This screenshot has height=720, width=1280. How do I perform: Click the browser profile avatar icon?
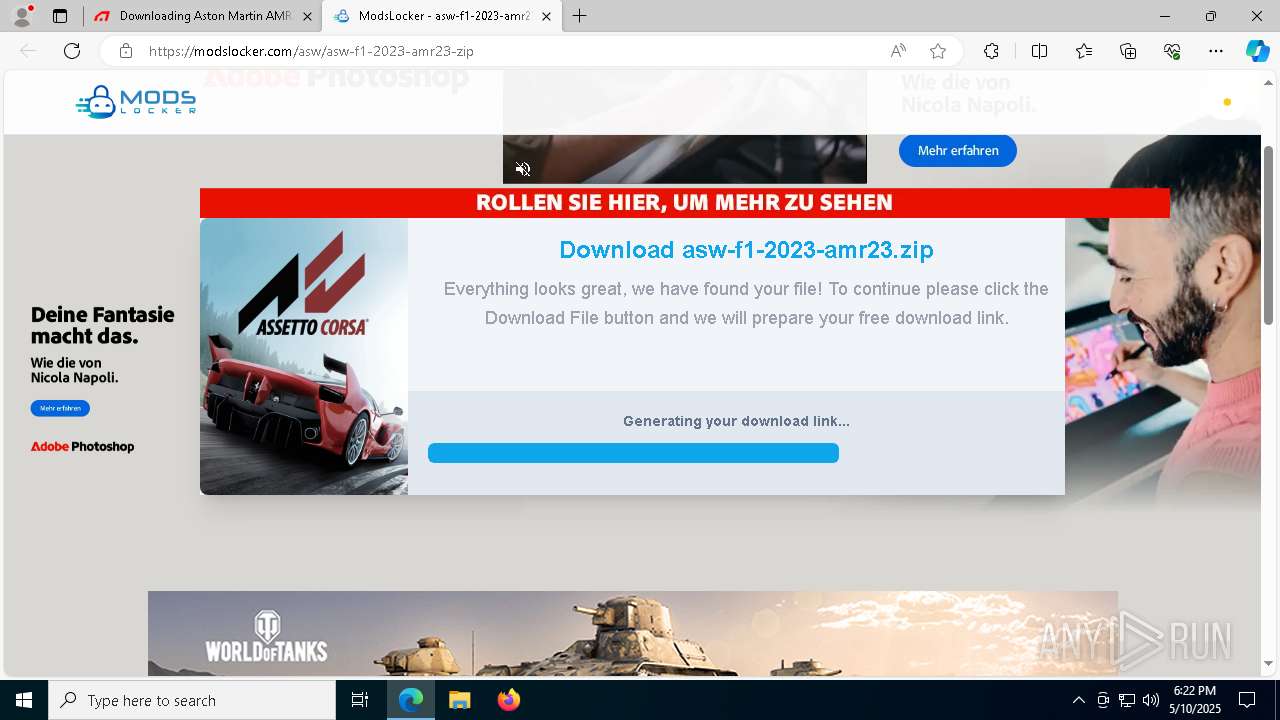click(x=22, y=16)
